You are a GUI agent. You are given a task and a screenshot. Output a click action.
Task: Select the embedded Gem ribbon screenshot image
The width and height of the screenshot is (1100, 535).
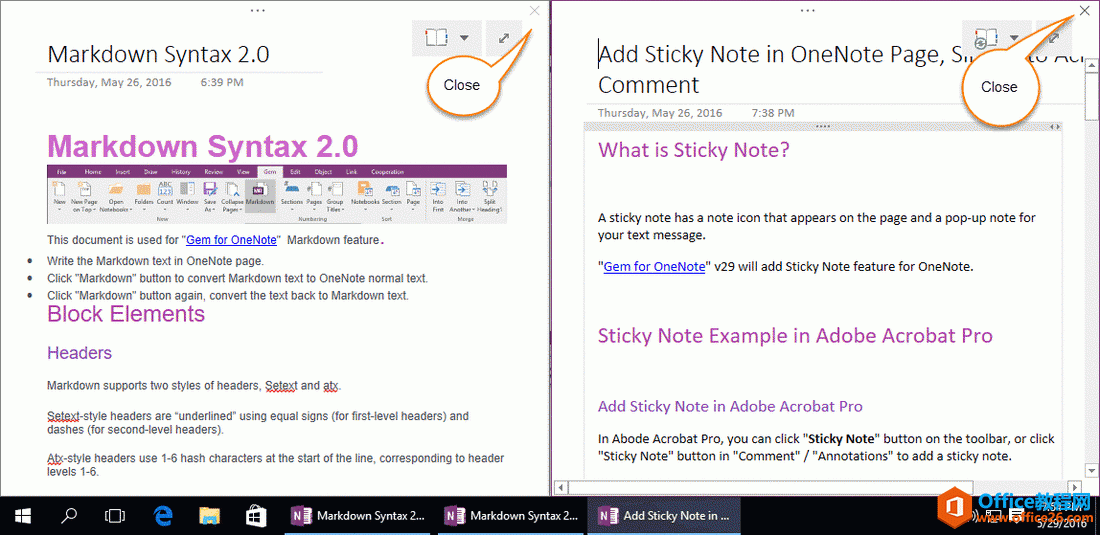click(x=276, y=194)
